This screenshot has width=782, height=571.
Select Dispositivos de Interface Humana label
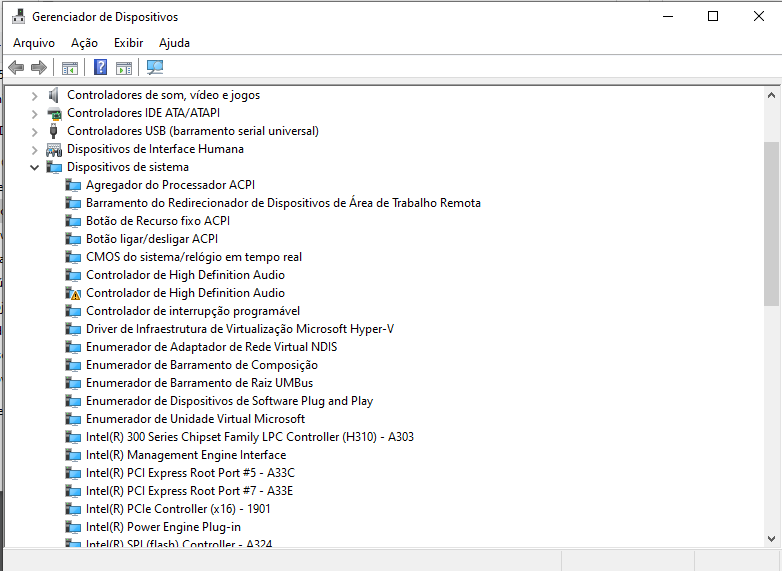pyautogui.click(x=156, y=149)
